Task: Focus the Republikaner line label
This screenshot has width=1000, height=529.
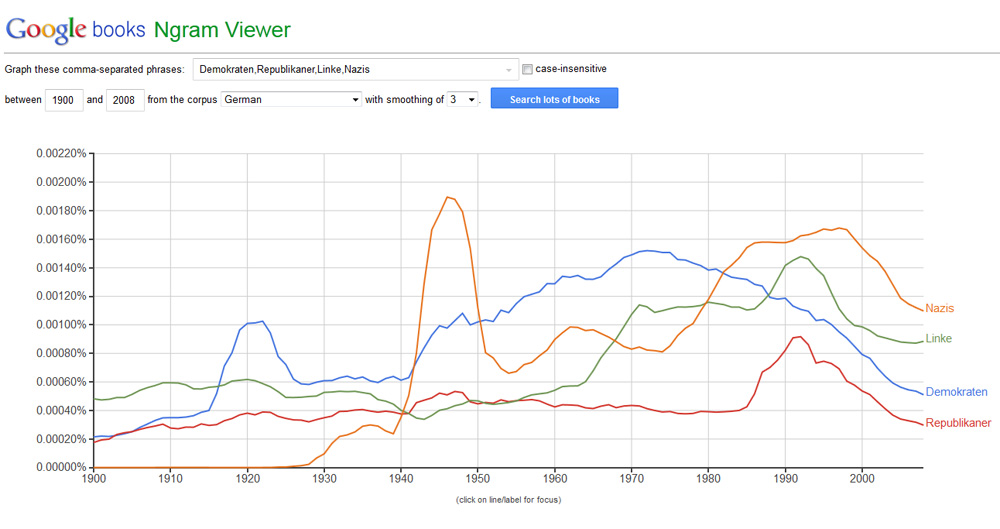Action: point(958,423)
